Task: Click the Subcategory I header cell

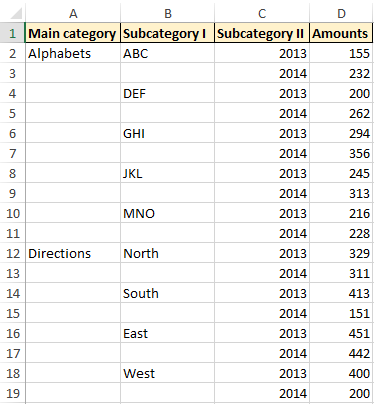Action: pyautogui.click(x=167, y=33)
